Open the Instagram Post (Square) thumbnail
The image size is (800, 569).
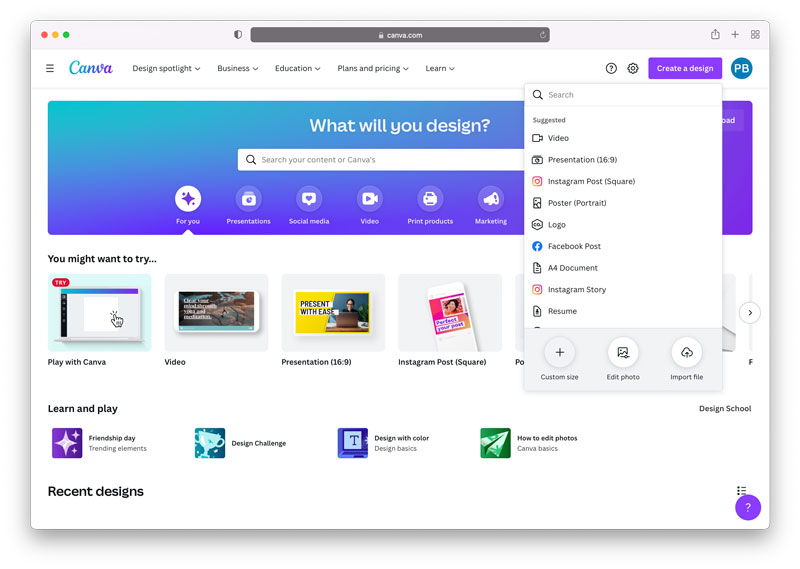click(450, 313)
